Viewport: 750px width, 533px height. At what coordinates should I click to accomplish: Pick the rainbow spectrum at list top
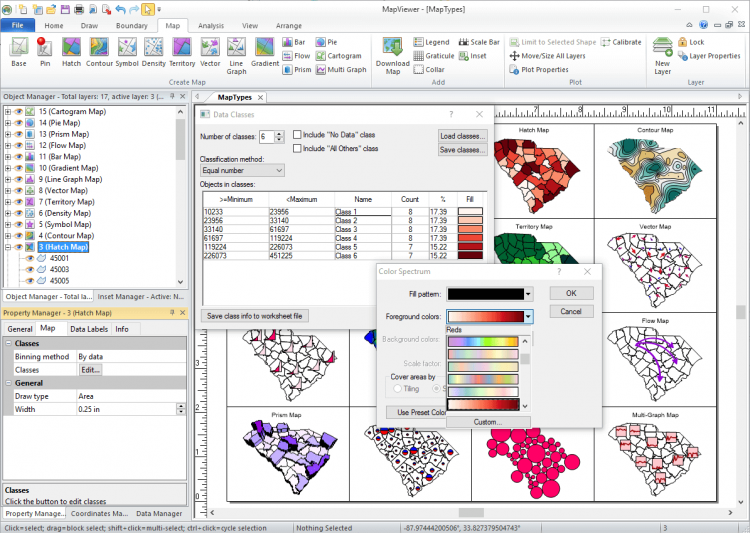[x=483, y=342]
